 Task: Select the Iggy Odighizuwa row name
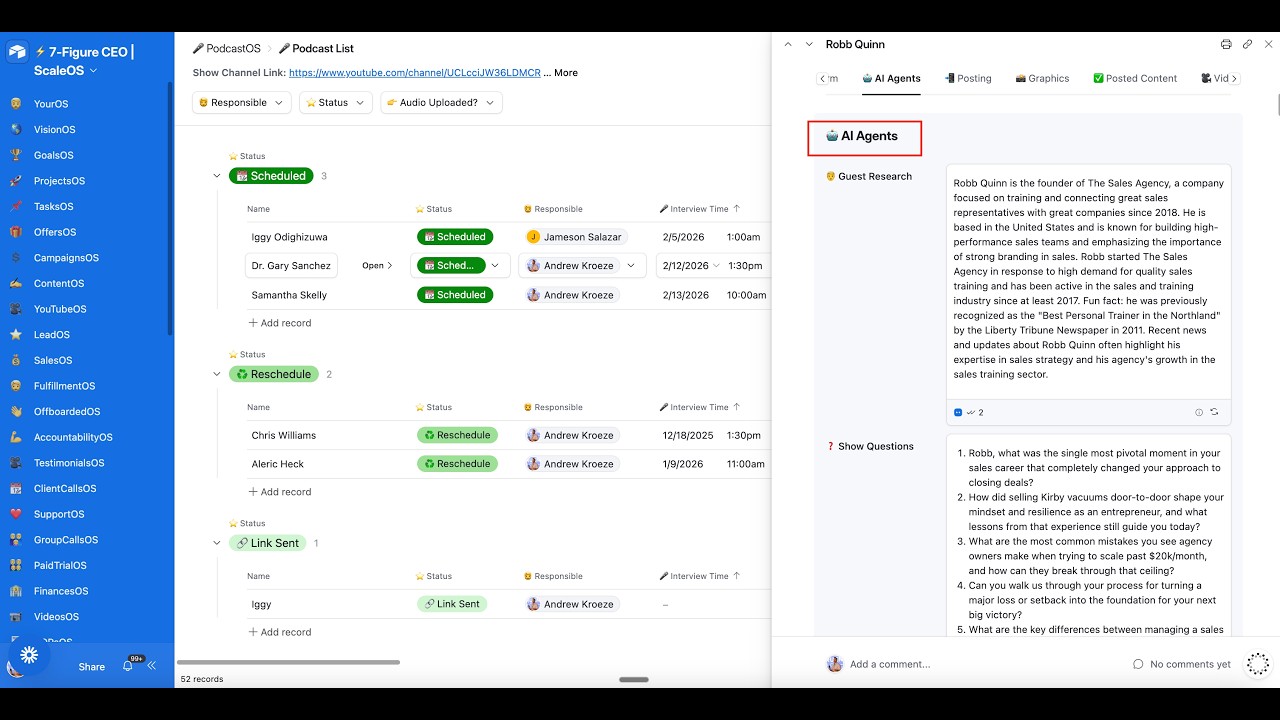tap(289, 237)
